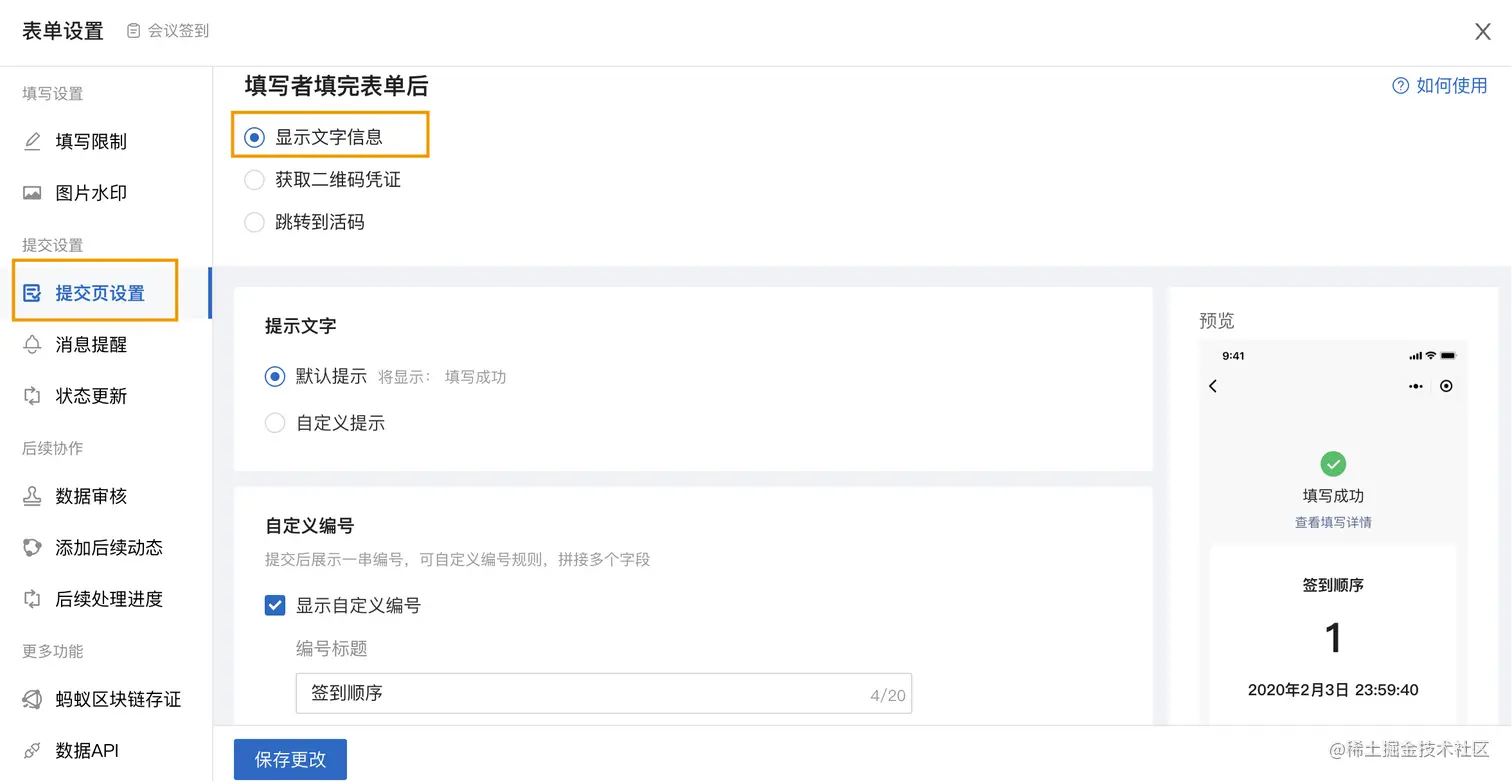Image resolution: width=1512 pixels, height=782 pixels.
Task: Click the 查看填写详情 link in preview
Action: pos(1333,522)
